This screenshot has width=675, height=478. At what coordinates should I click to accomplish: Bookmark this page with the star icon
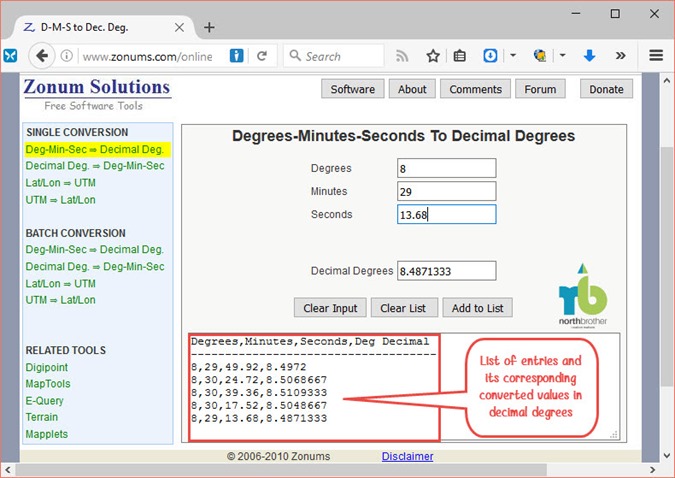[x=433, y=56]
